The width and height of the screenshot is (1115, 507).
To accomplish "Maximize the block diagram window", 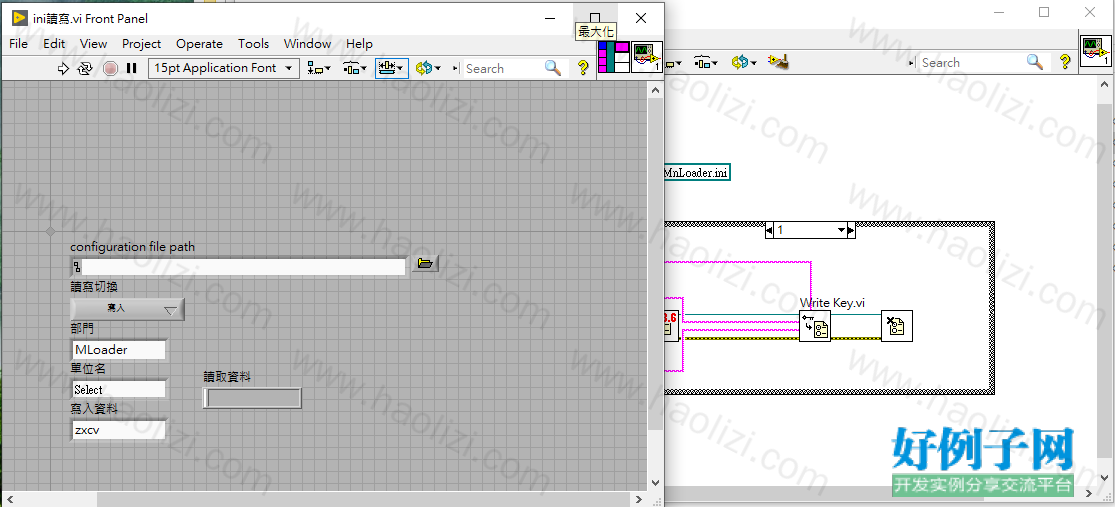I will (1044, 12).
